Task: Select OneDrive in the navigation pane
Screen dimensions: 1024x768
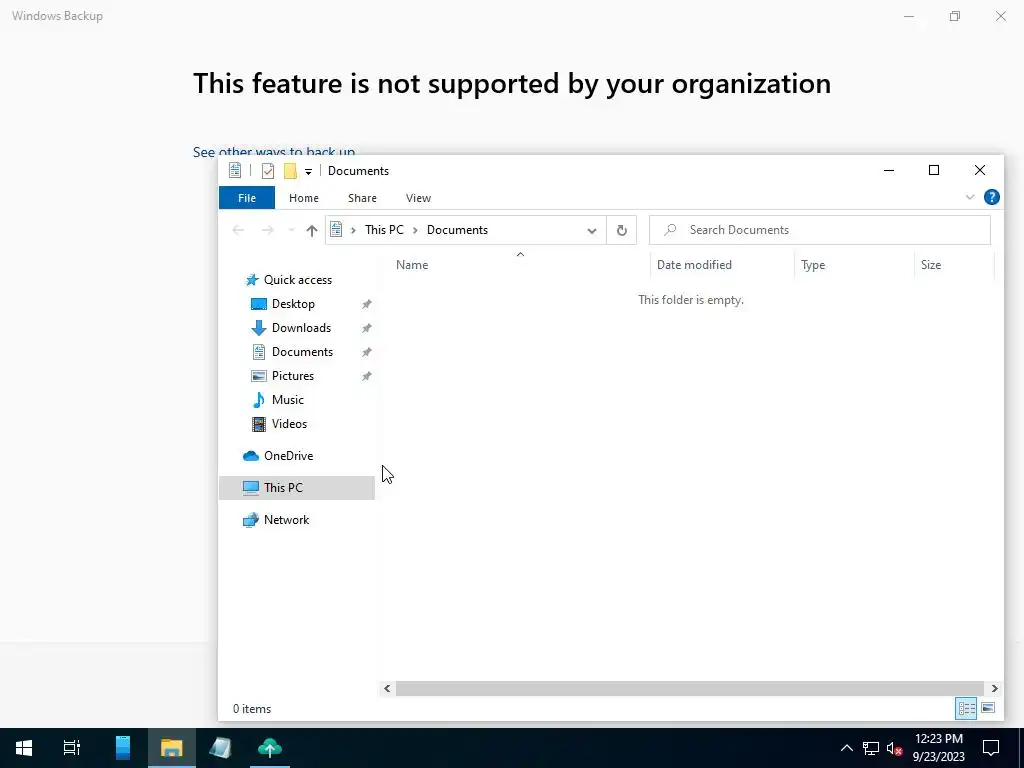Action: click(x=288, y=456)
